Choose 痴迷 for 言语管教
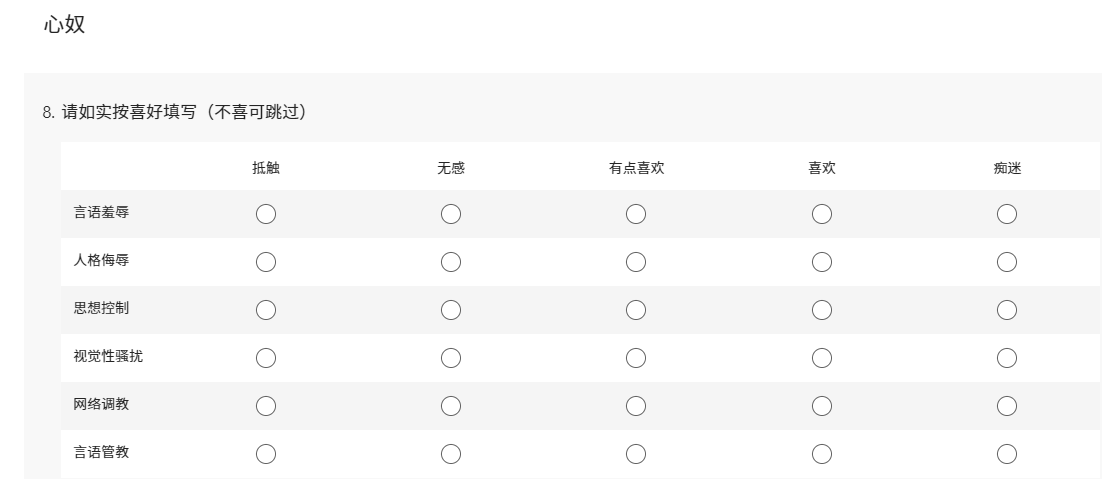Image resolution: width=1102 pixels, height=479 pixels. click(1007, 454)
